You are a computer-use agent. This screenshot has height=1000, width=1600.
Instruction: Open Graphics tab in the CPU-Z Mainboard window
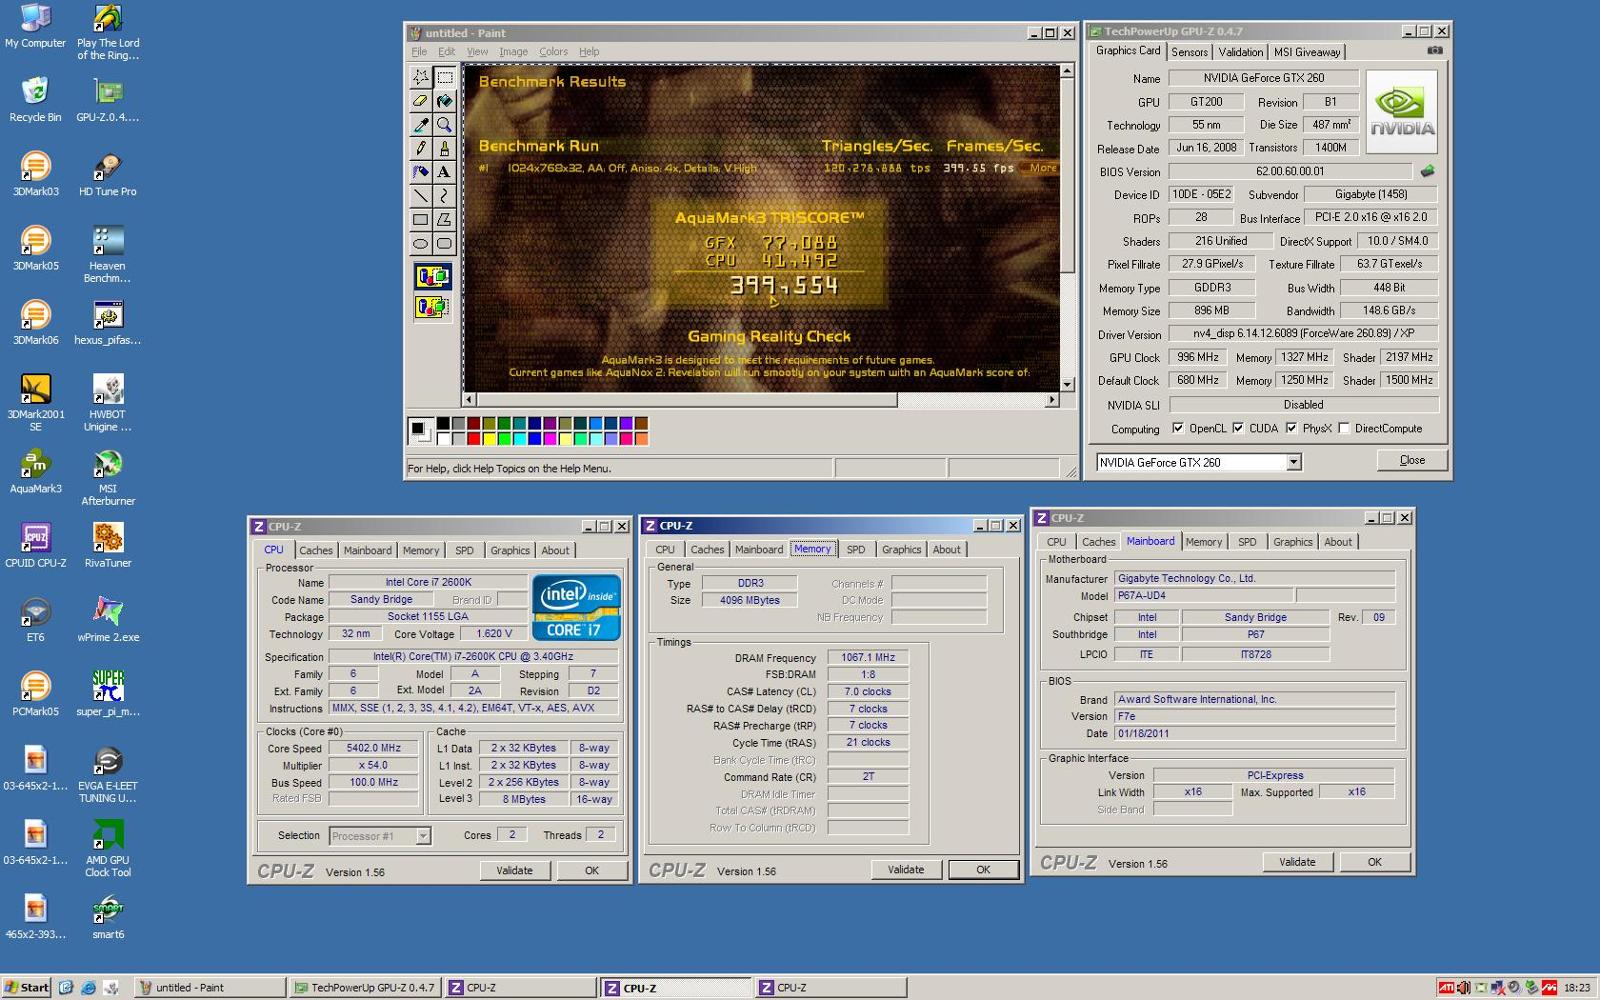1292,542
